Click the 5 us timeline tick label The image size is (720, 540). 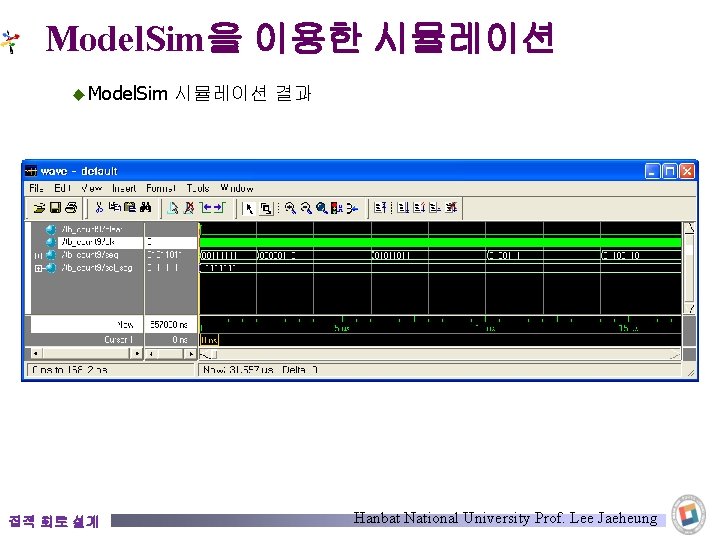point(342,328)
